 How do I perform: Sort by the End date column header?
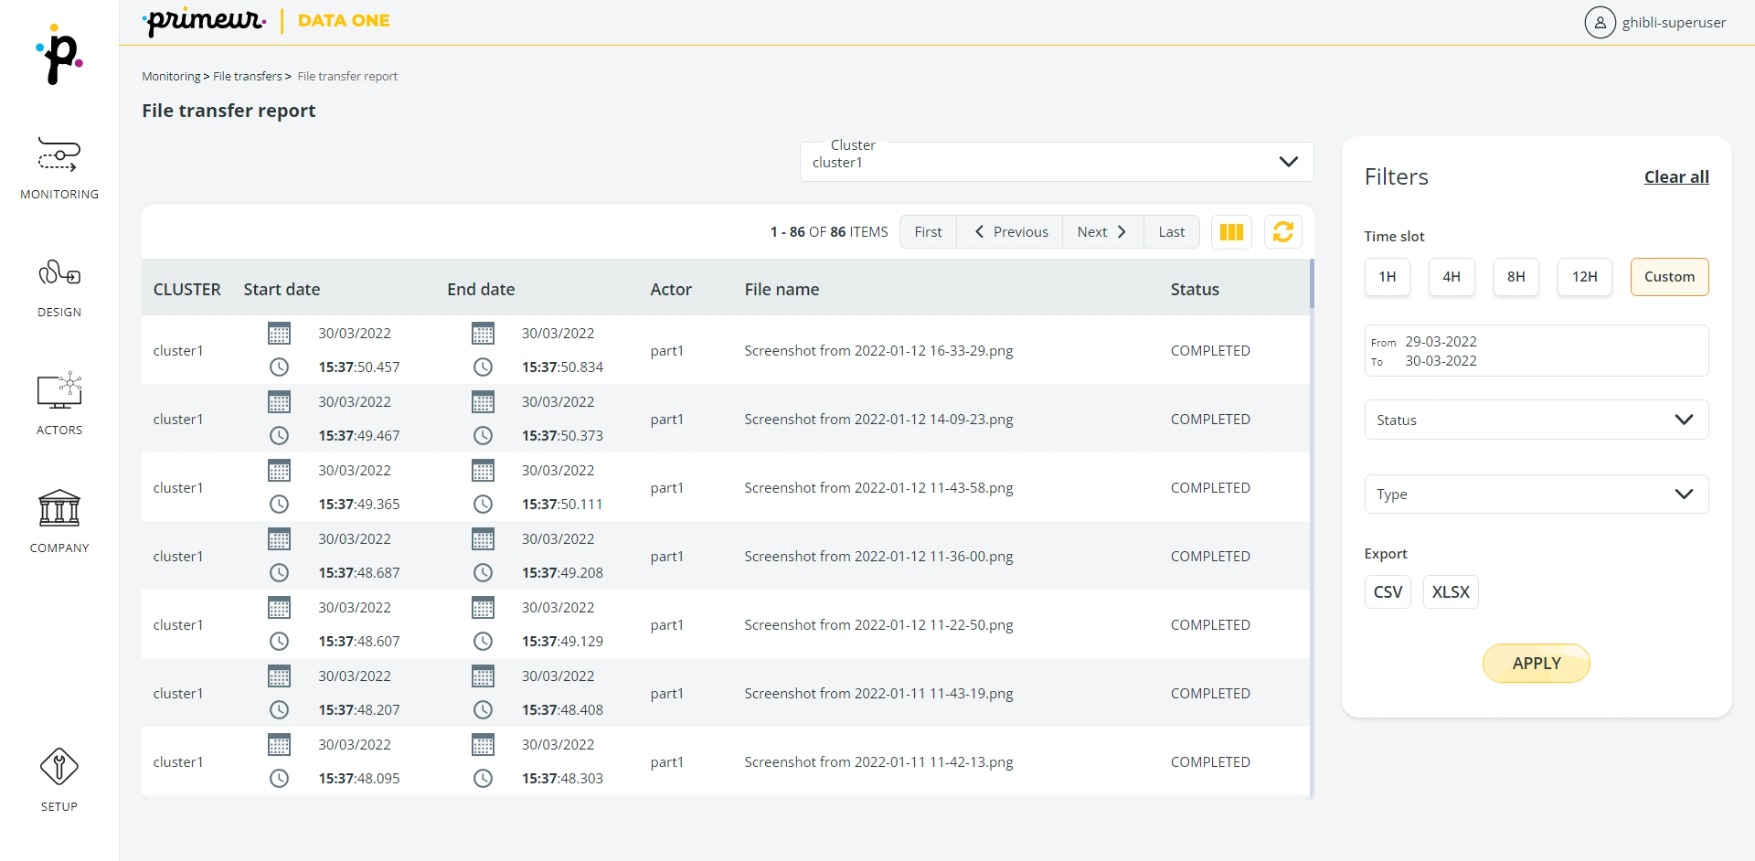(481, 289)
